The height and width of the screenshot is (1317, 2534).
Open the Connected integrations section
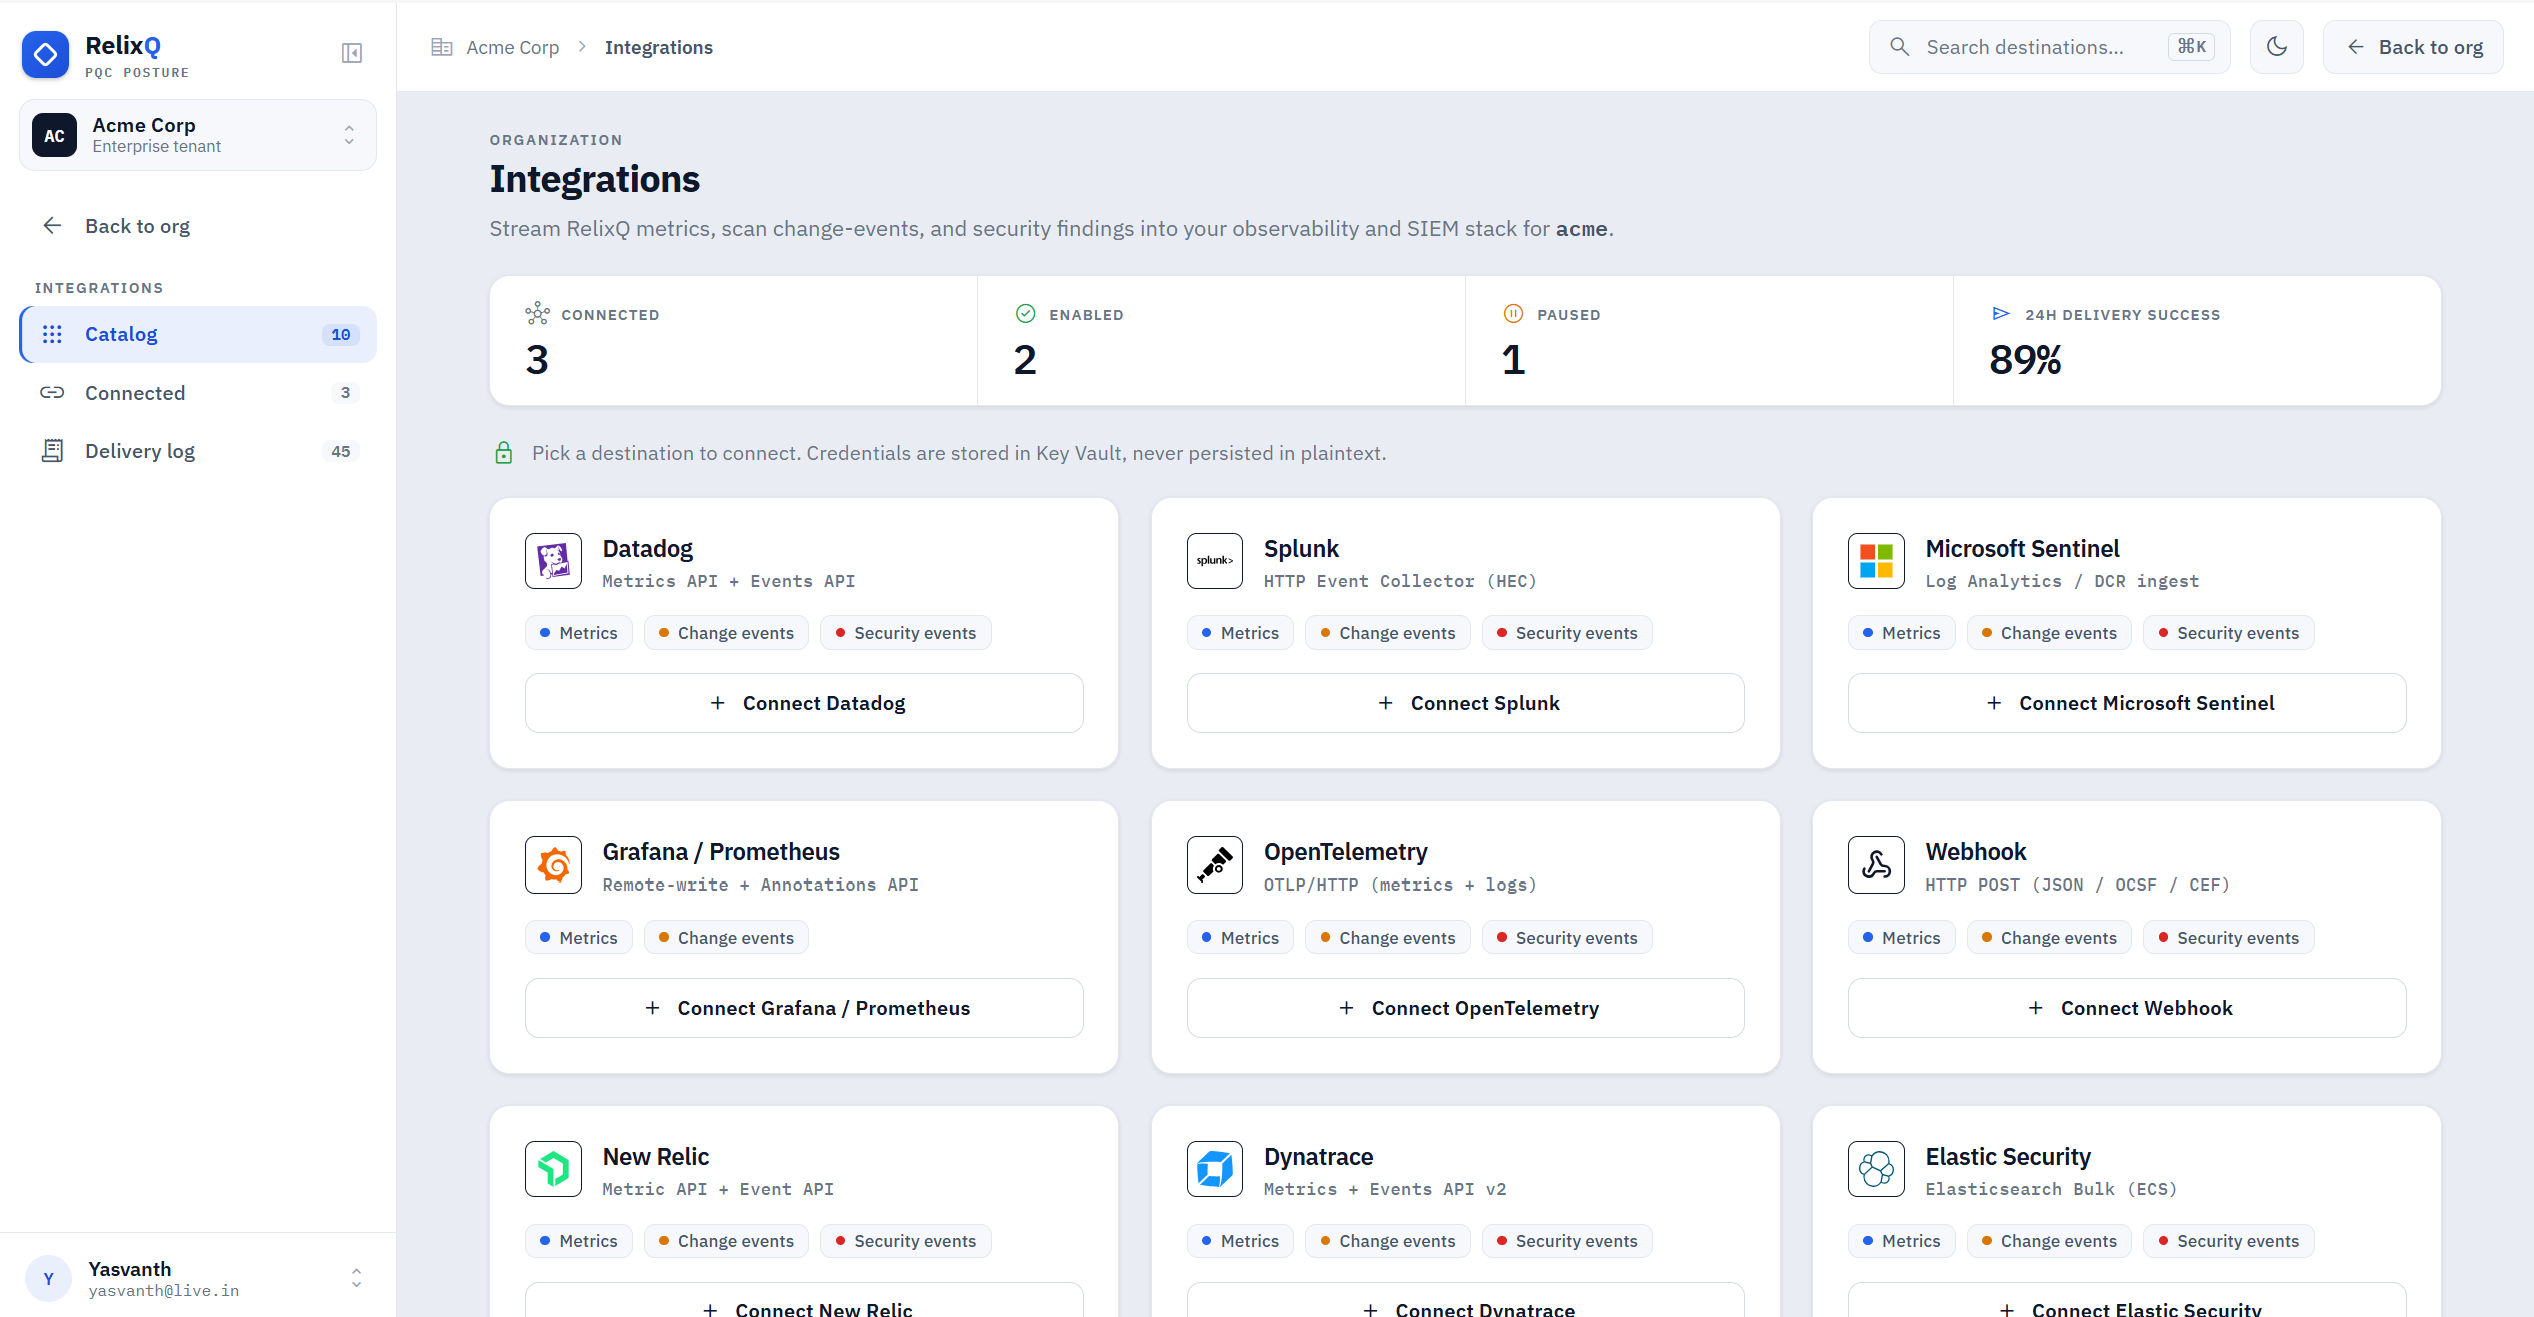tap(198, 393)
